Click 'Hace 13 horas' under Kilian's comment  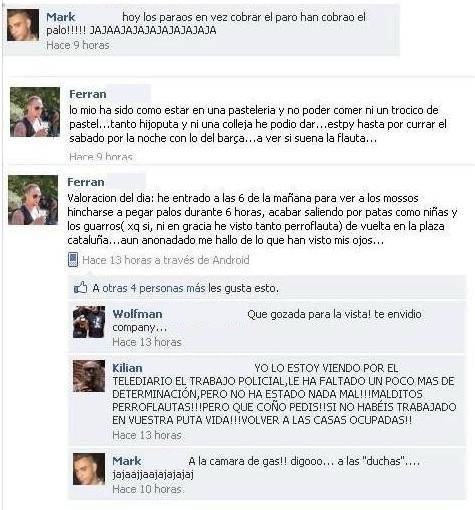tap(147, 435)
